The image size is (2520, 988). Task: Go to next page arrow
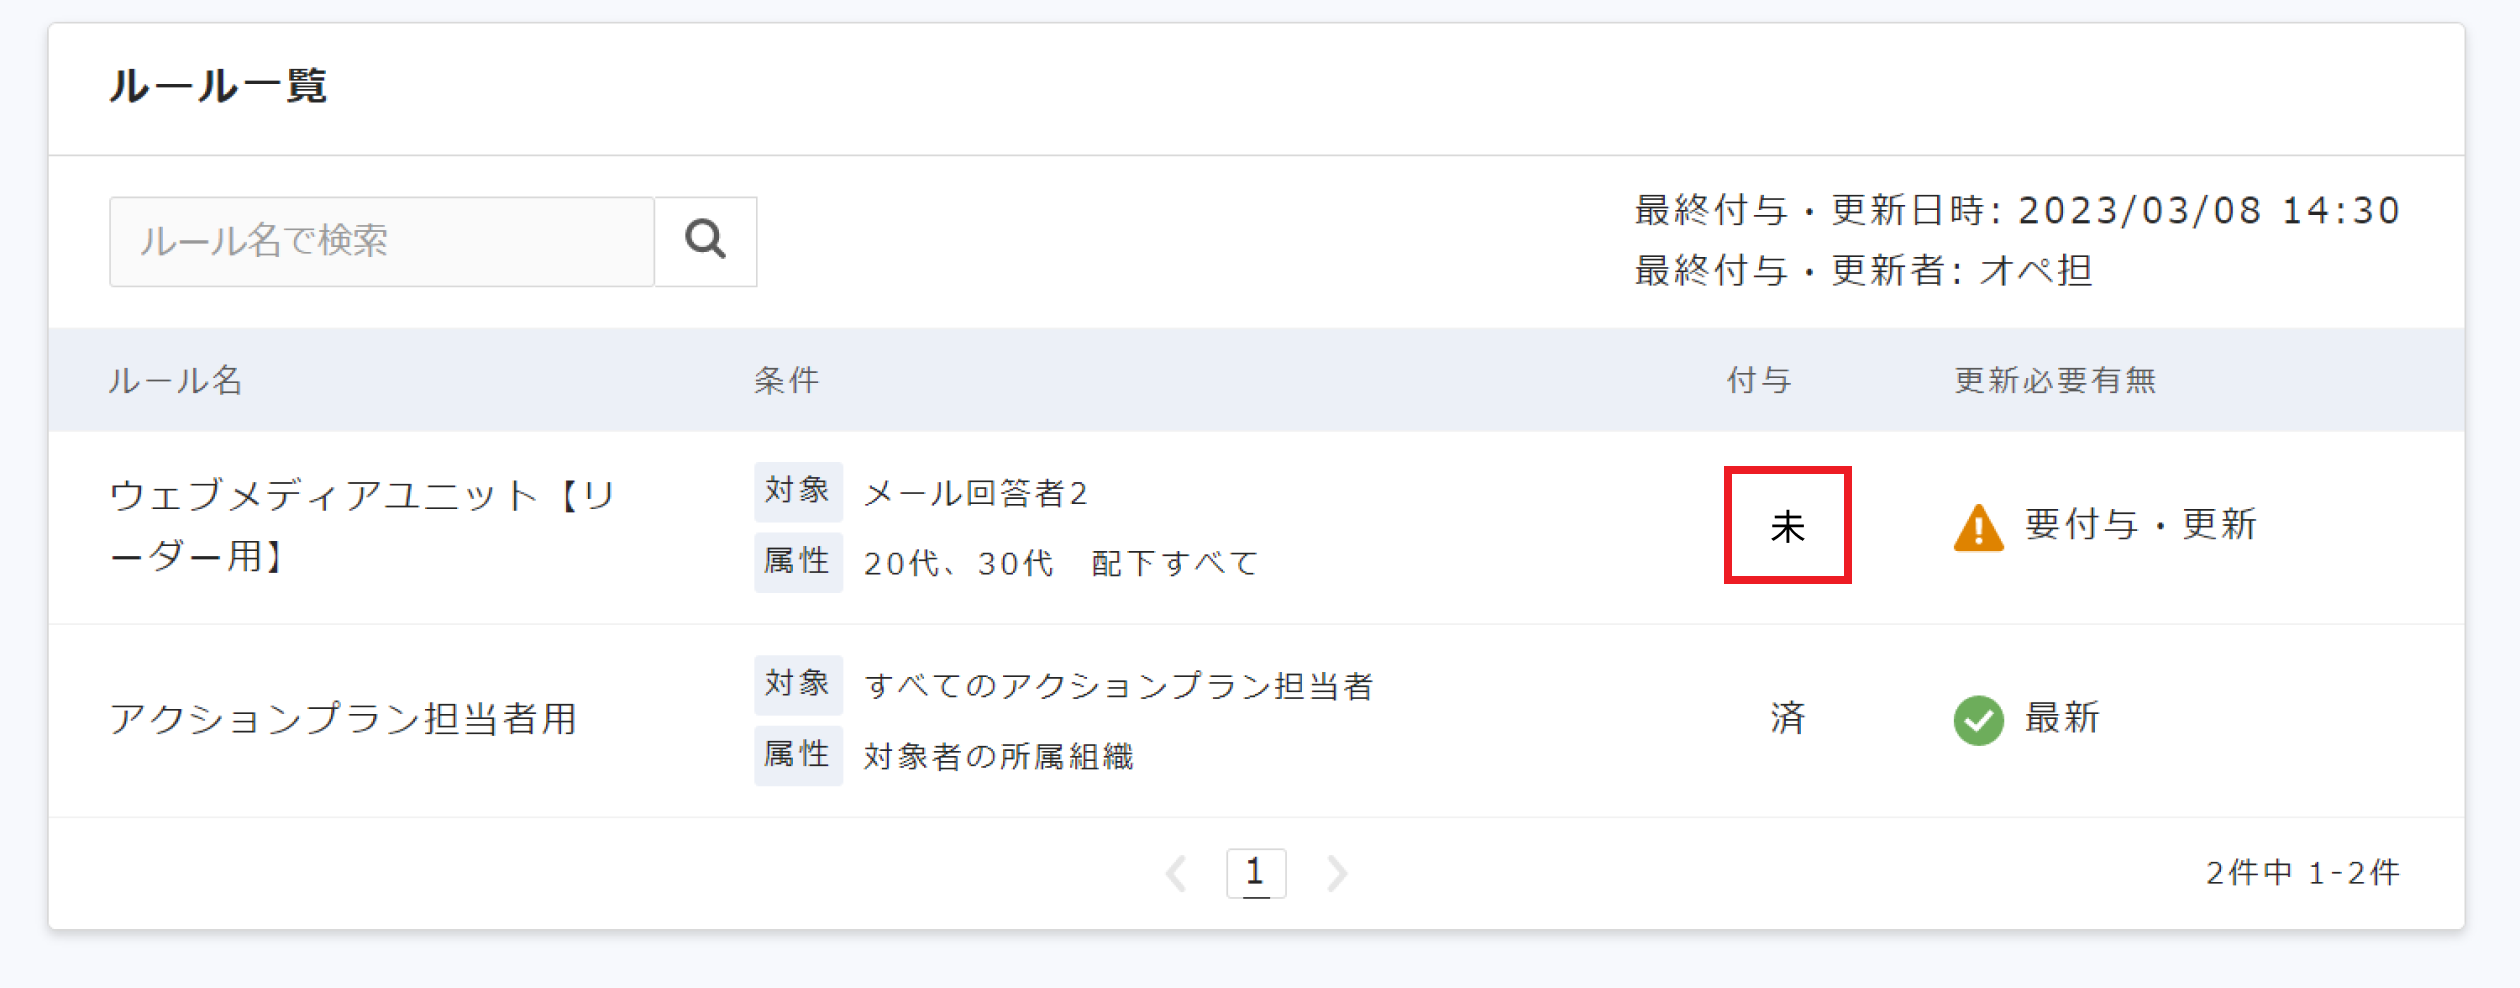pos(1336,873)
